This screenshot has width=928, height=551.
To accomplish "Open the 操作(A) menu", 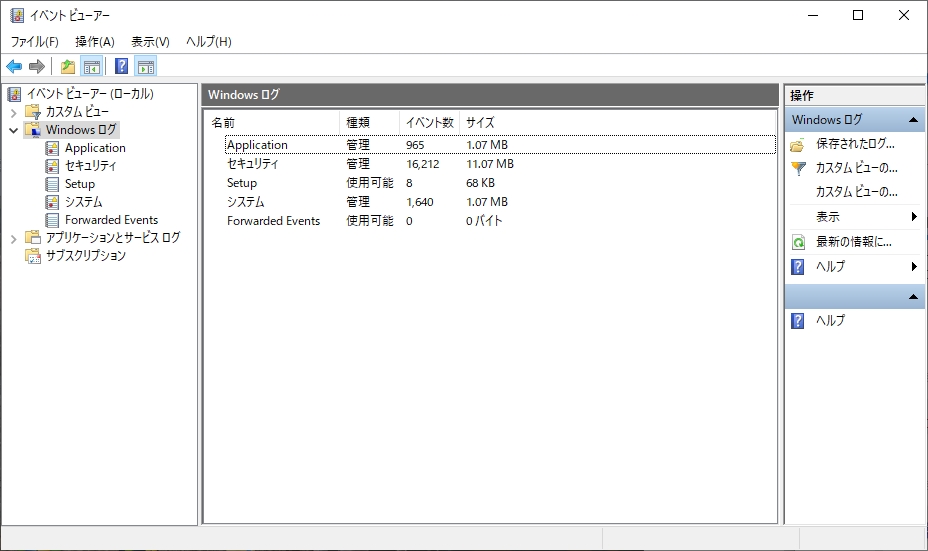I will [95, 41].
